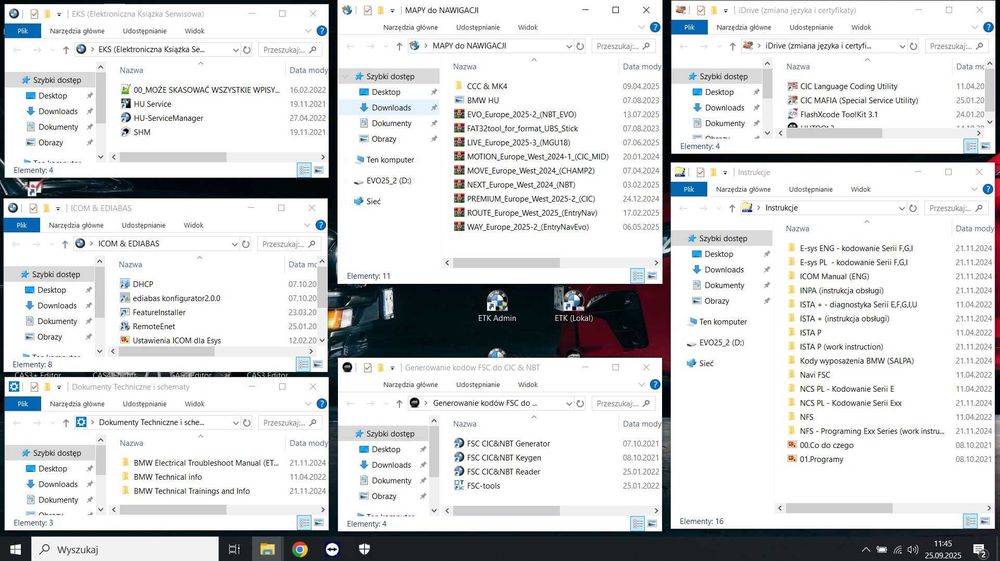Click the Wyszukaj taskbar search box
Viewport: 1000px width, 561px height.
coord(125,549)
